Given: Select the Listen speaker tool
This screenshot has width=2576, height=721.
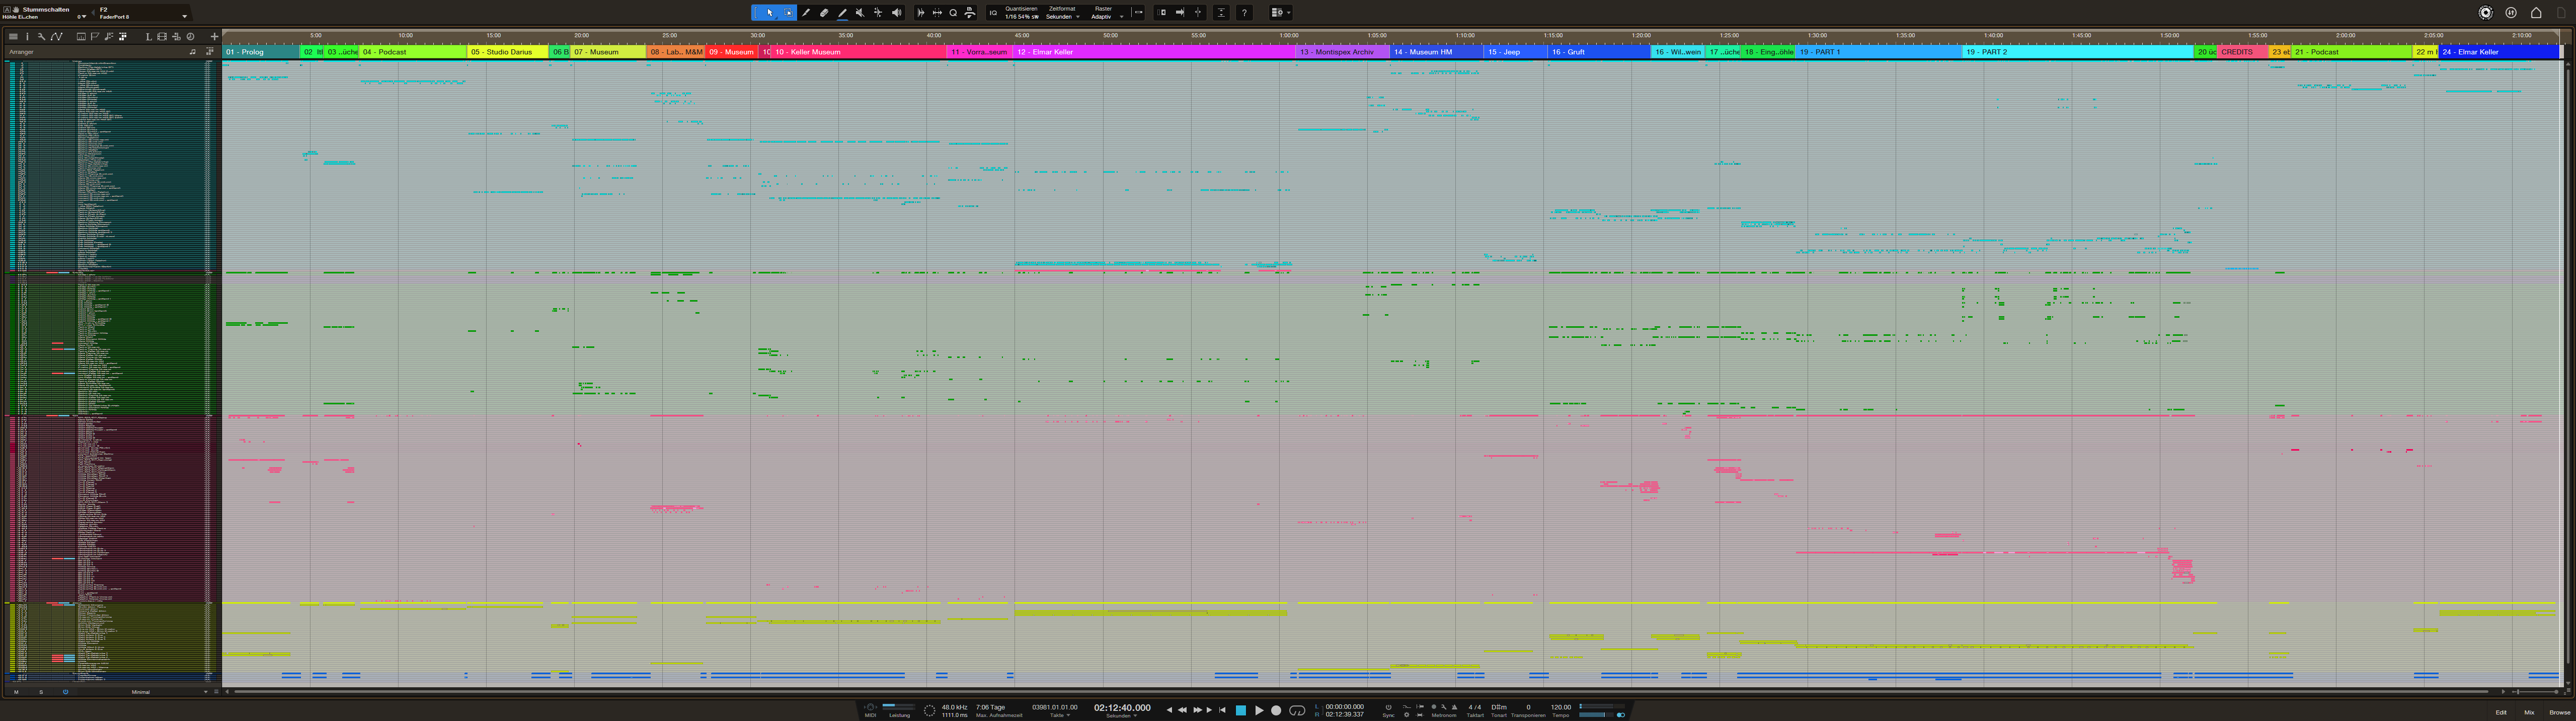Looking at the screenshot, I should [897, 13].
